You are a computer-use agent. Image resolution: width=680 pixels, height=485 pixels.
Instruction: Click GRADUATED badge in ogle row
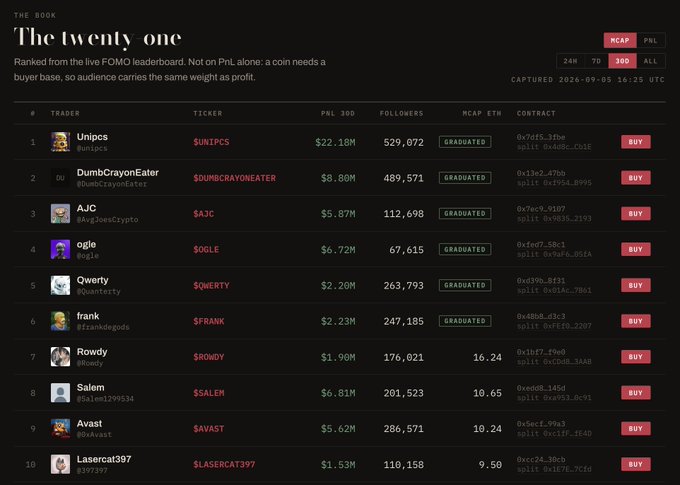465,249
